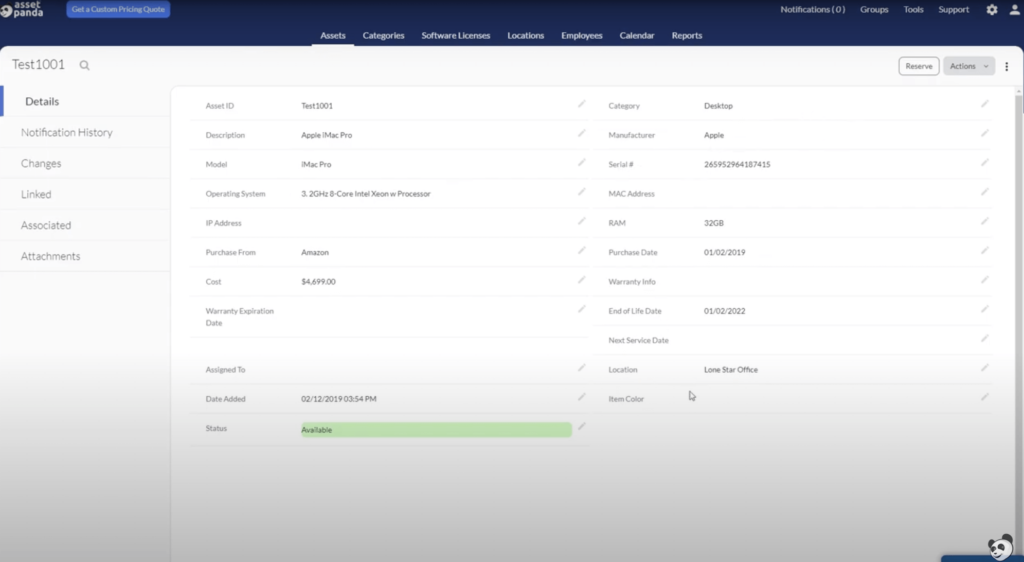
Task: Open the three-dot more options menu
Action: click(1006, 66)
